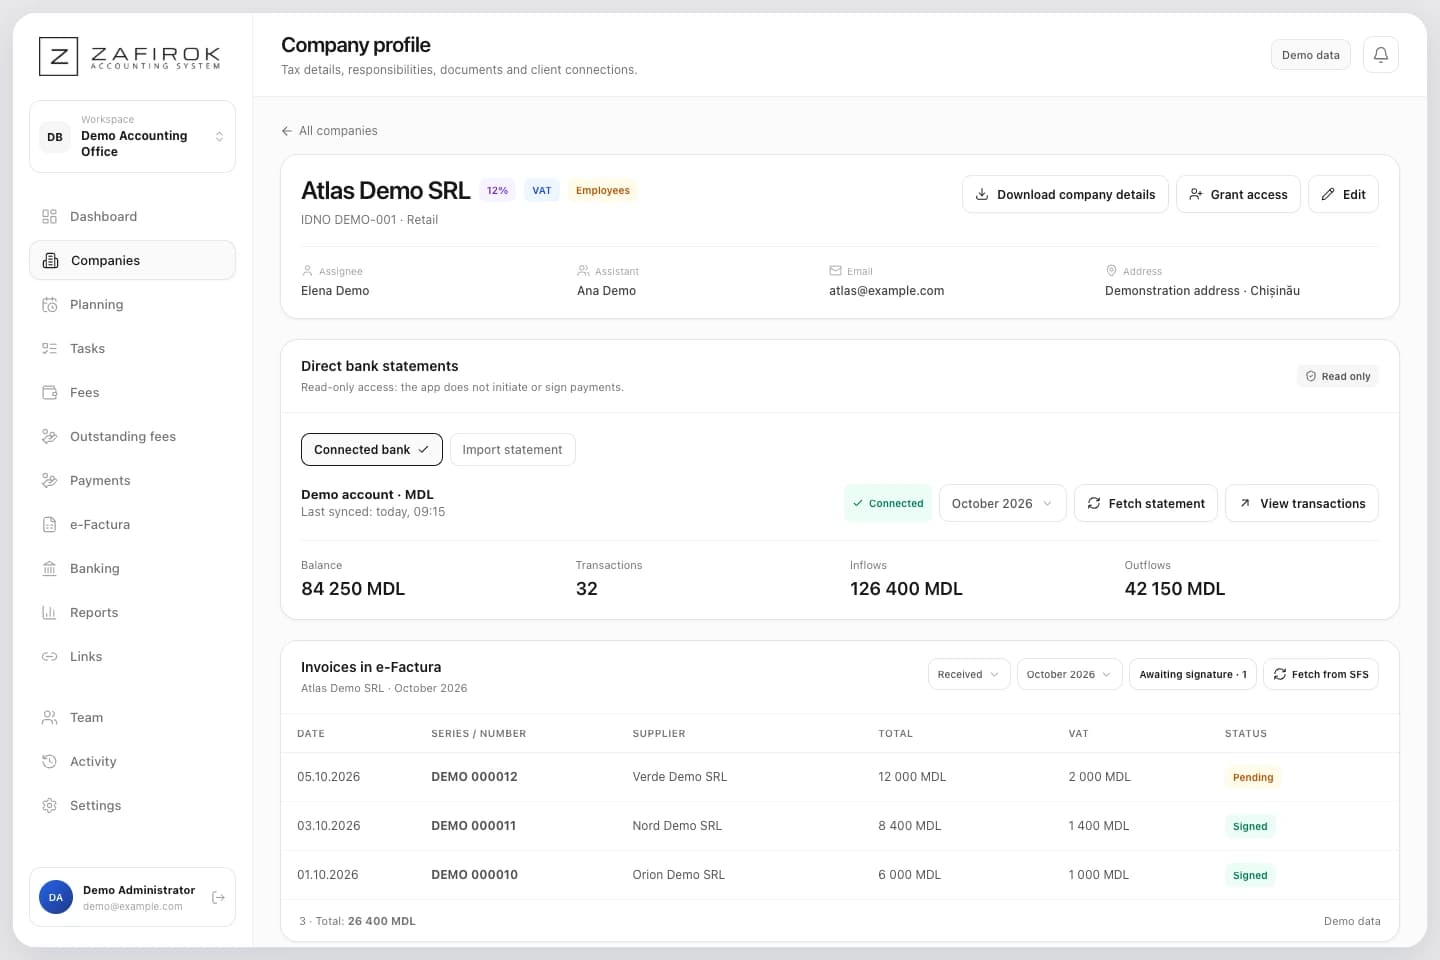1440x960 pixels.
Task: Expand the Demo Accounting Office workspace switcher
Action: click(x=132, y=136)
